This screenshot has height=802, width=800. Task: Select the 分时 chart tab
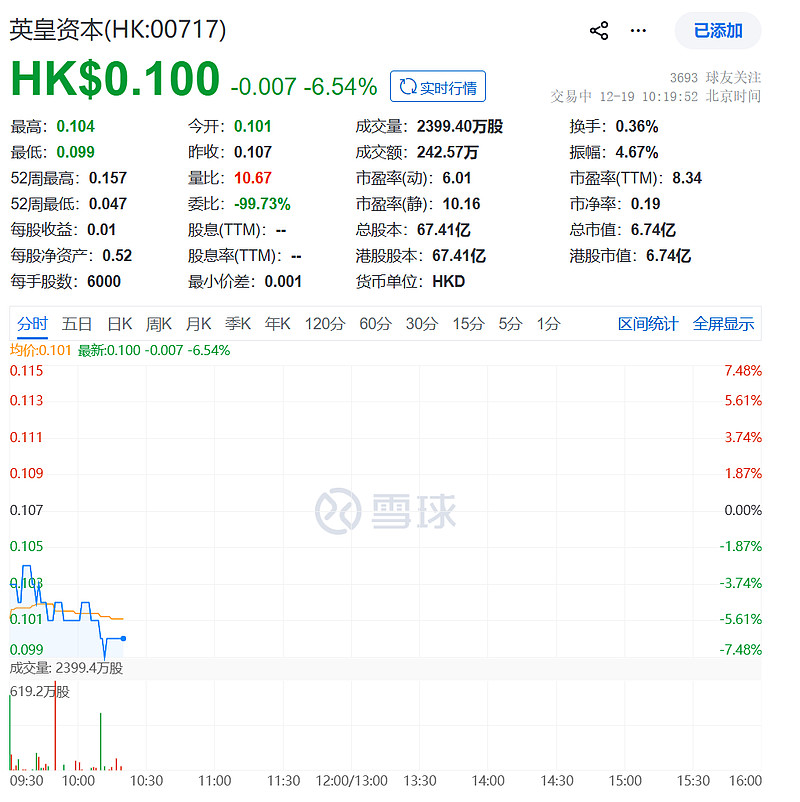(x=32, y=324)
